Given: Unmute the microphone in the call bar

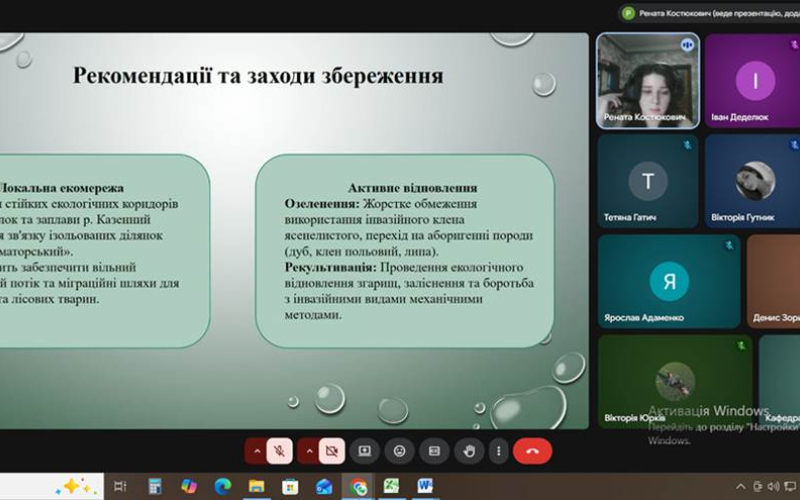Looking at the screenshot, I should [279, 451].
